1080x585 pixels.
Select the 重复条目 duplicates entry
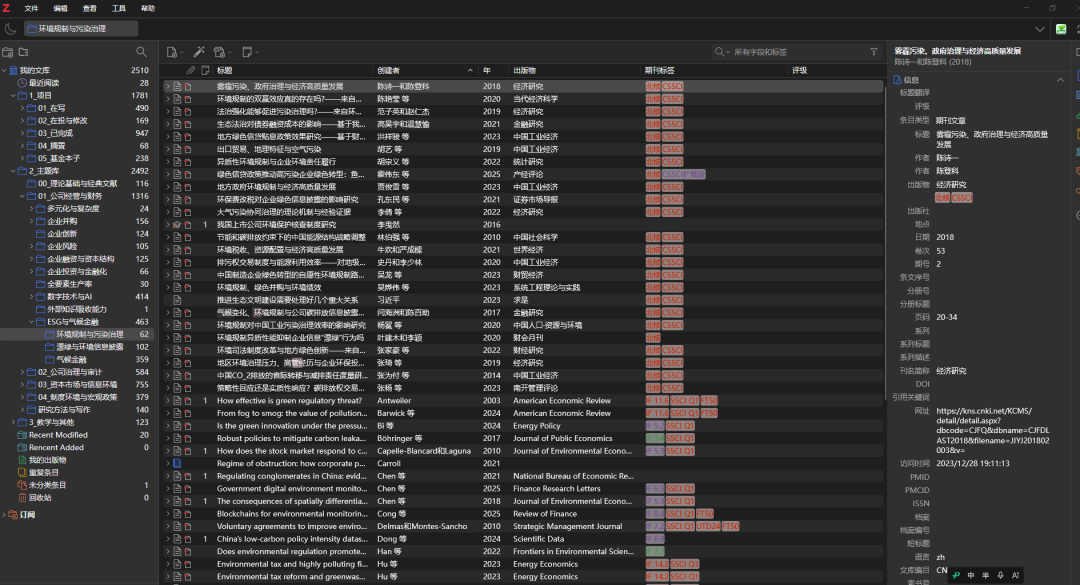click(x=43, y=473)
